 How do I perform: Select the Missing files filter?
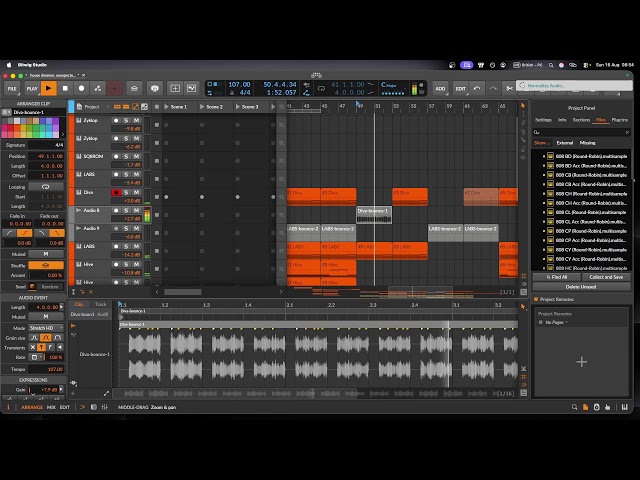[x=587, y=143]
